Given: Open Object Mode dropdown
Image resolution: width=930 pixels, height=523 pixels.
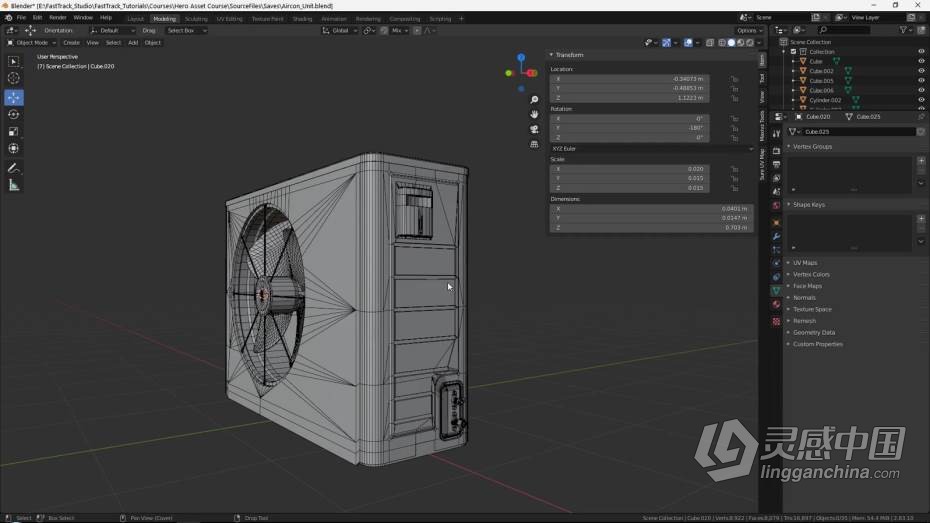Looking at the screenshot, I should coord(31,43).
